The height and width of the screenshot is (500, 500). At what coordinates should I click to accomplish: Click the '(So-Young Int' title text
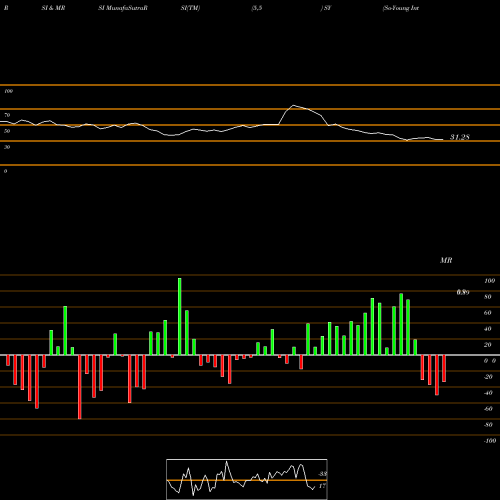click(x=401, y=8)
